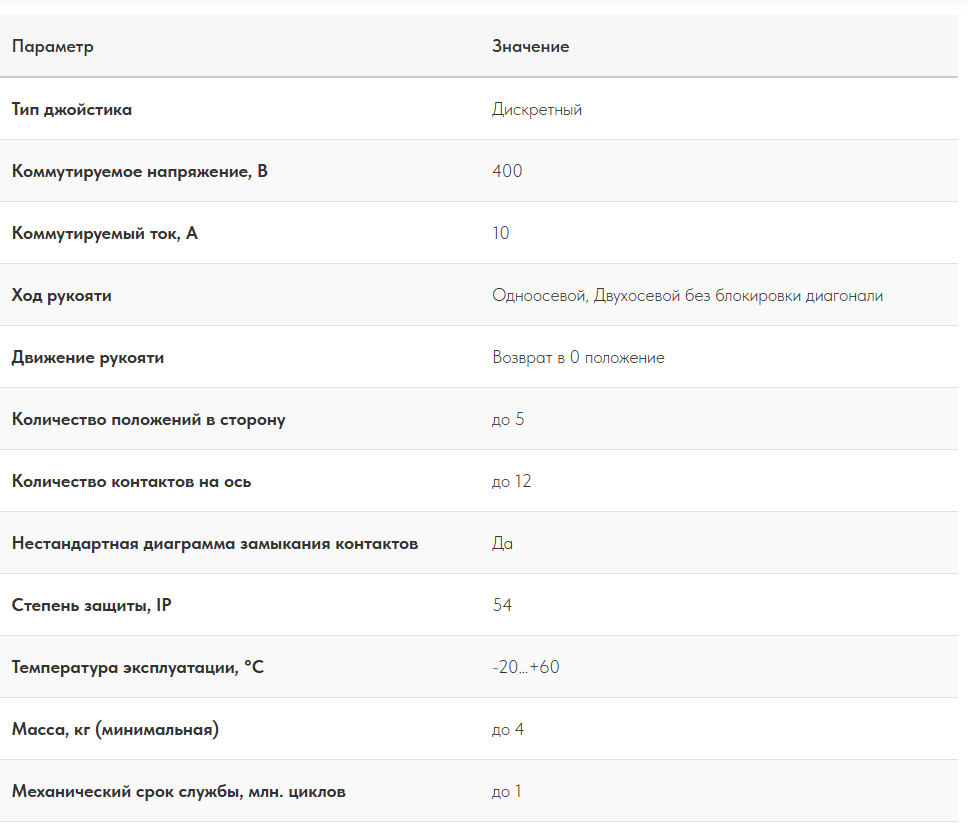This screenshot has width=968, height=828.
Task: Click the temperature range value "-20...+60"
Action: [526, 668]
